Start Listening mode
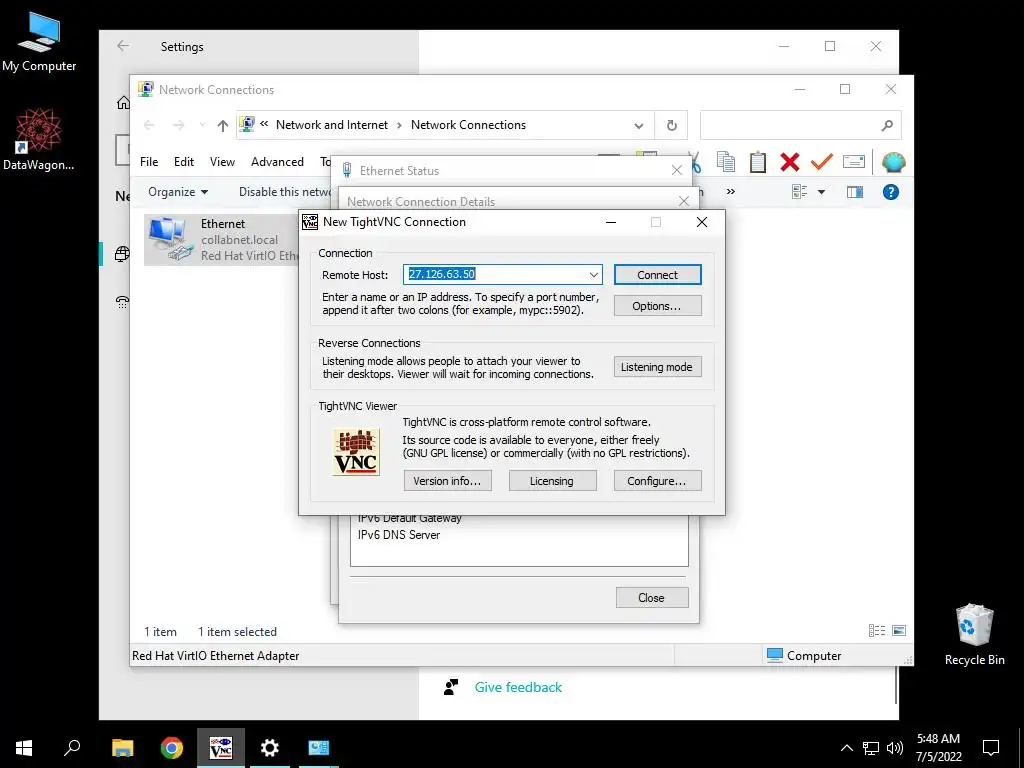 point(658,367)
